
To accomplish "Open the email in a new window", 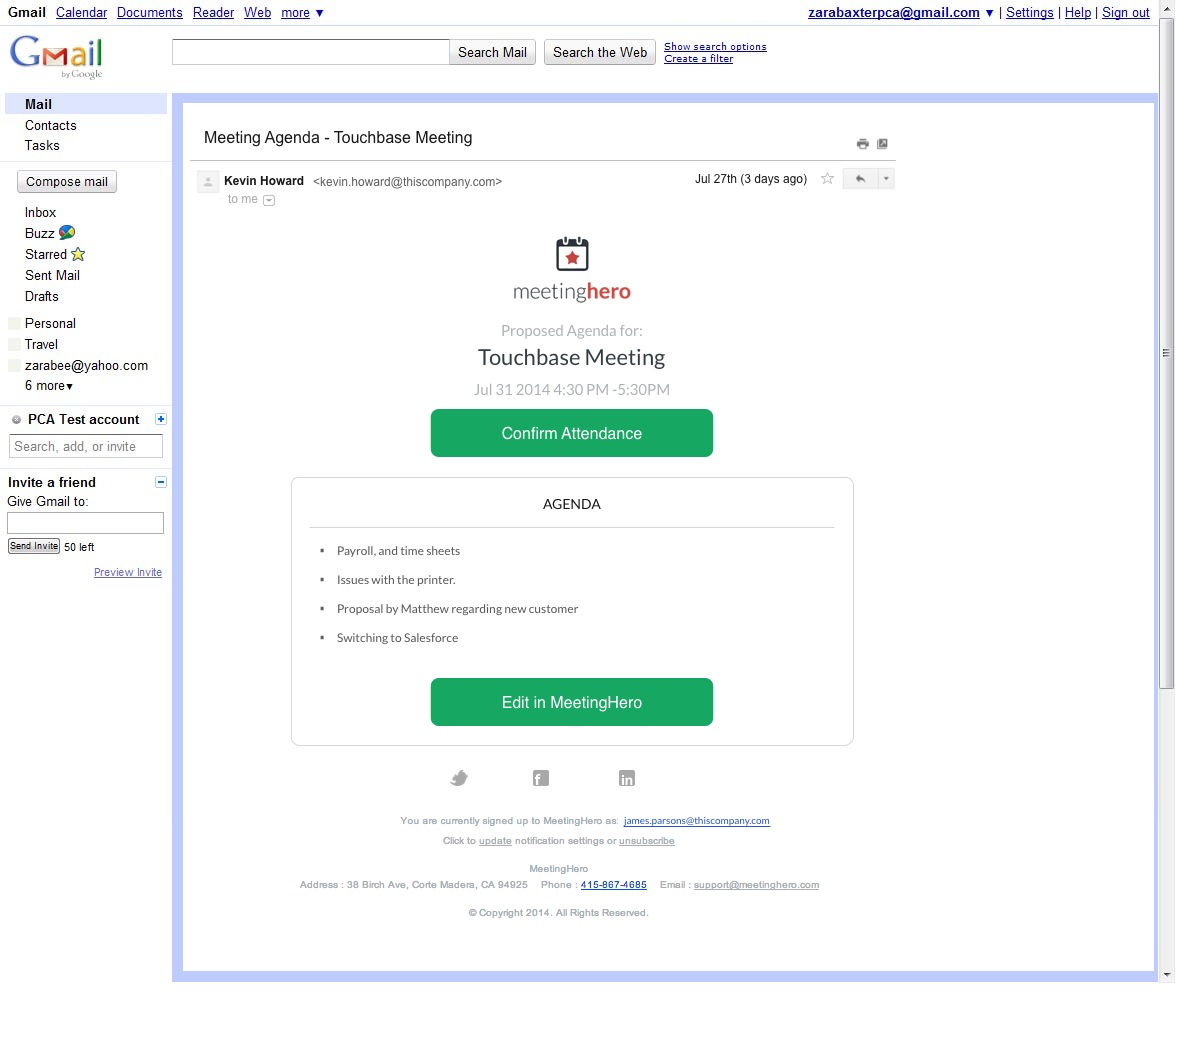I will 882,144.
